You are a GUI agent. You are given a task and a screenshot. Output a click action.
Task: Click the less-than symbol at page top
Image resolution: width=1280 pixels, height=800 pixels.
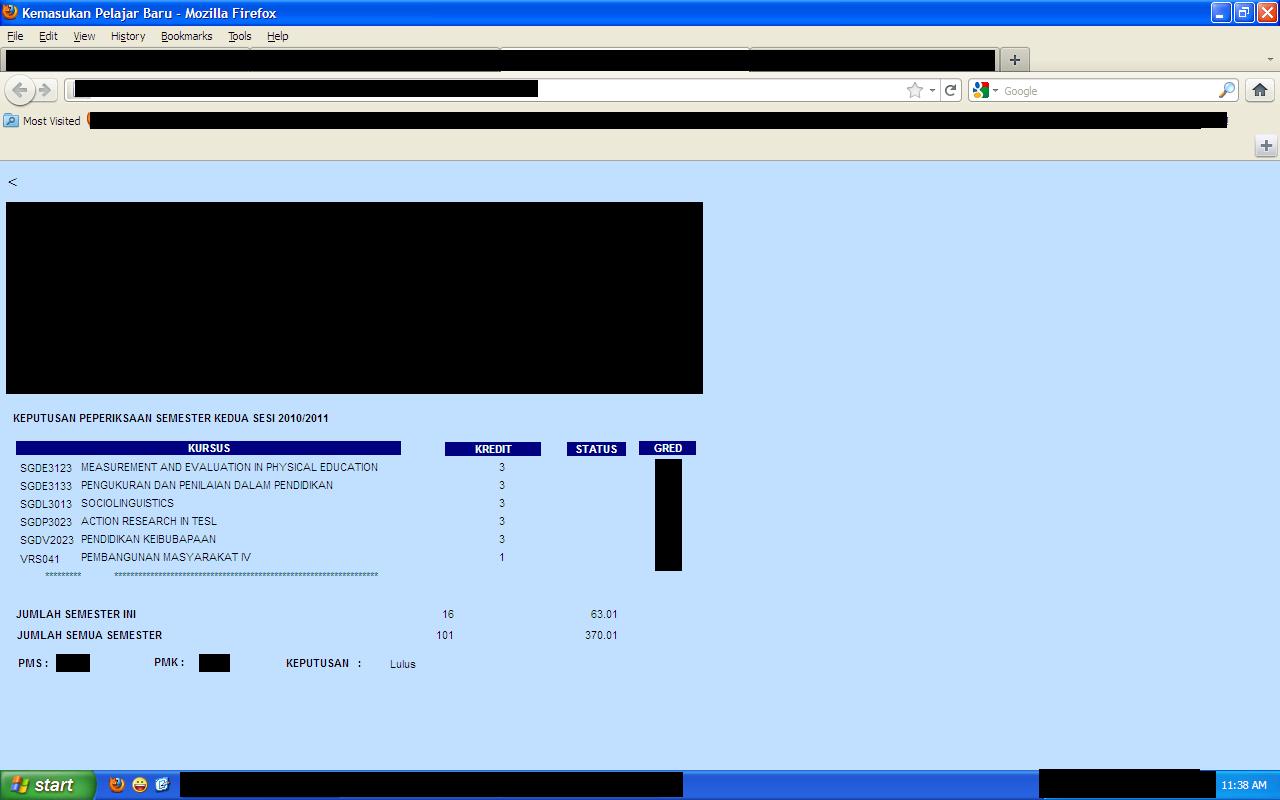coord(12,182)
